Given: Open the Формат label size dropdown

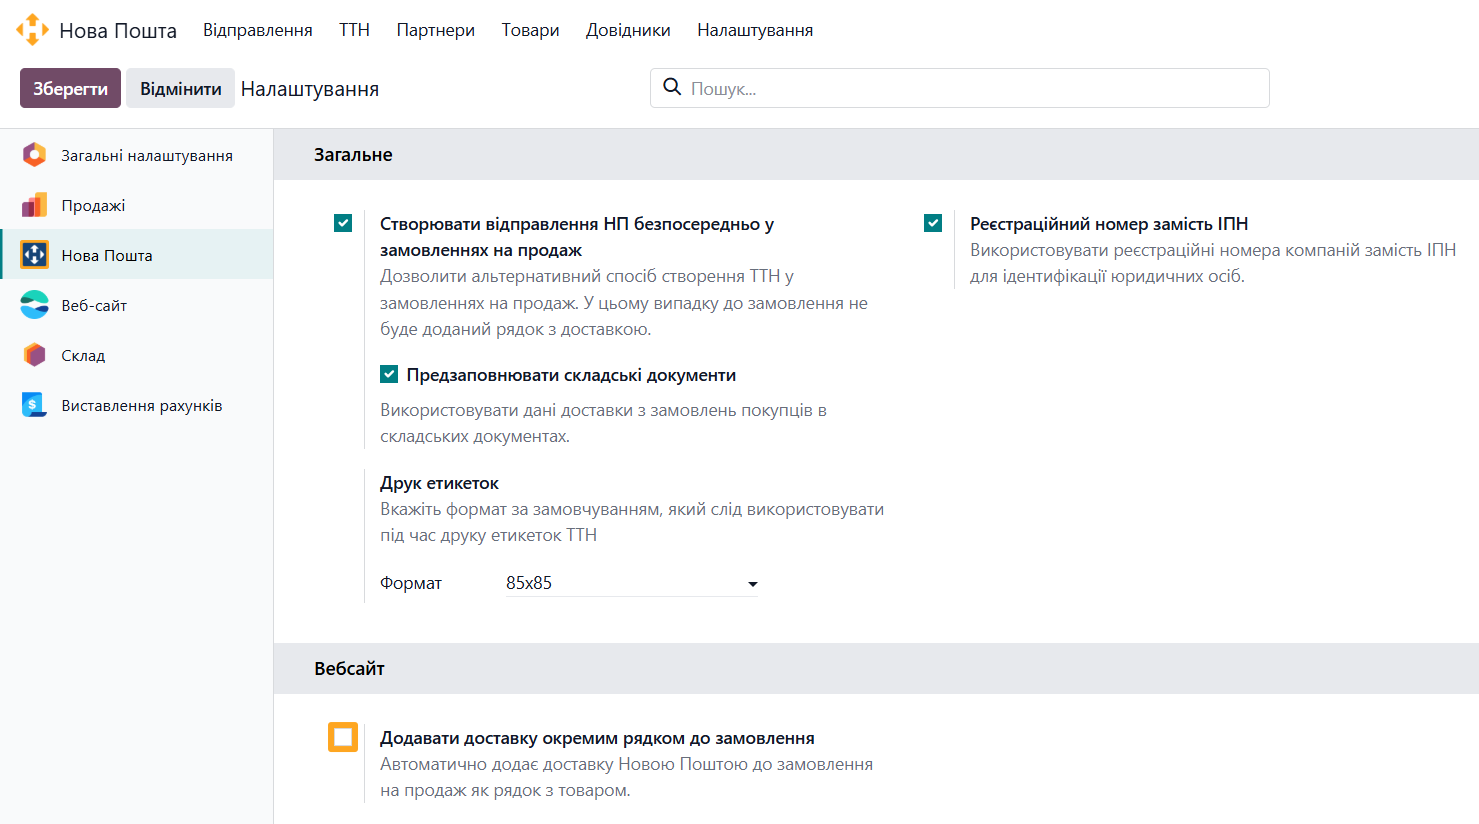Looking at the screenshot, I should coord(632,583).
